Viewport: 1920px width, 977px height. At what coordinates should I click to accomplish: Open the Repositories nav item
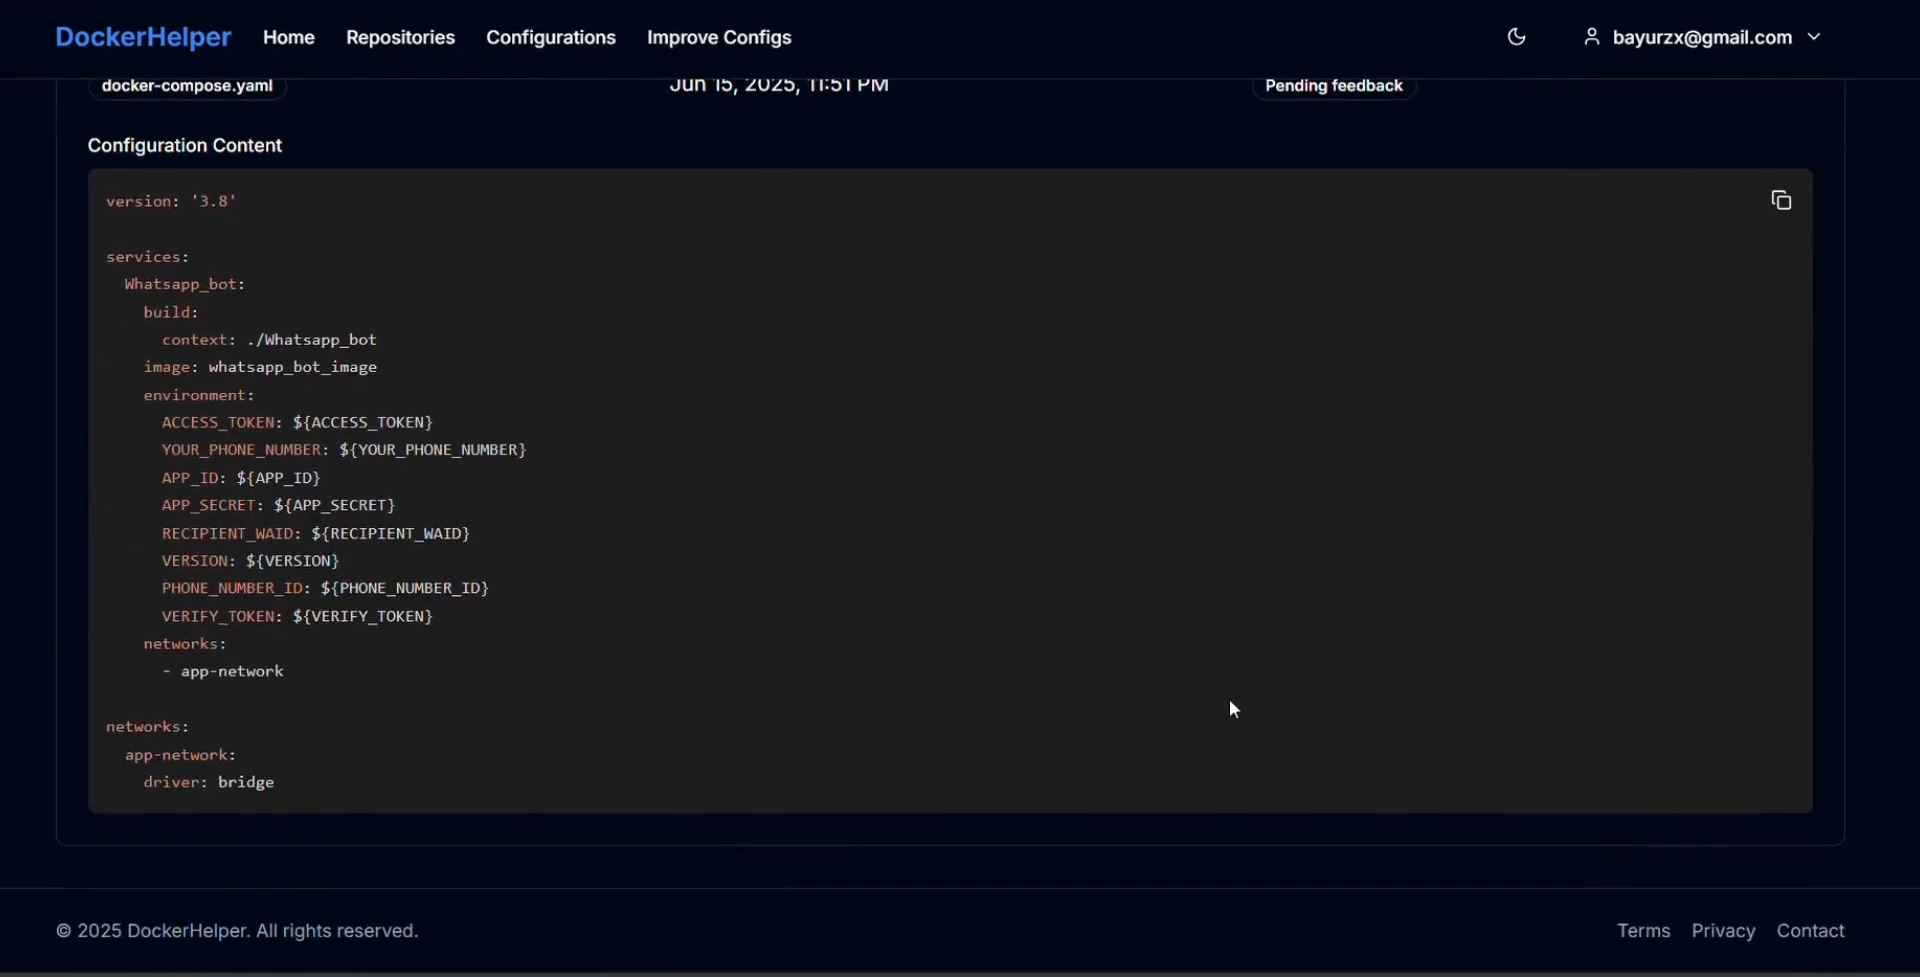click(x=400, y=37)
